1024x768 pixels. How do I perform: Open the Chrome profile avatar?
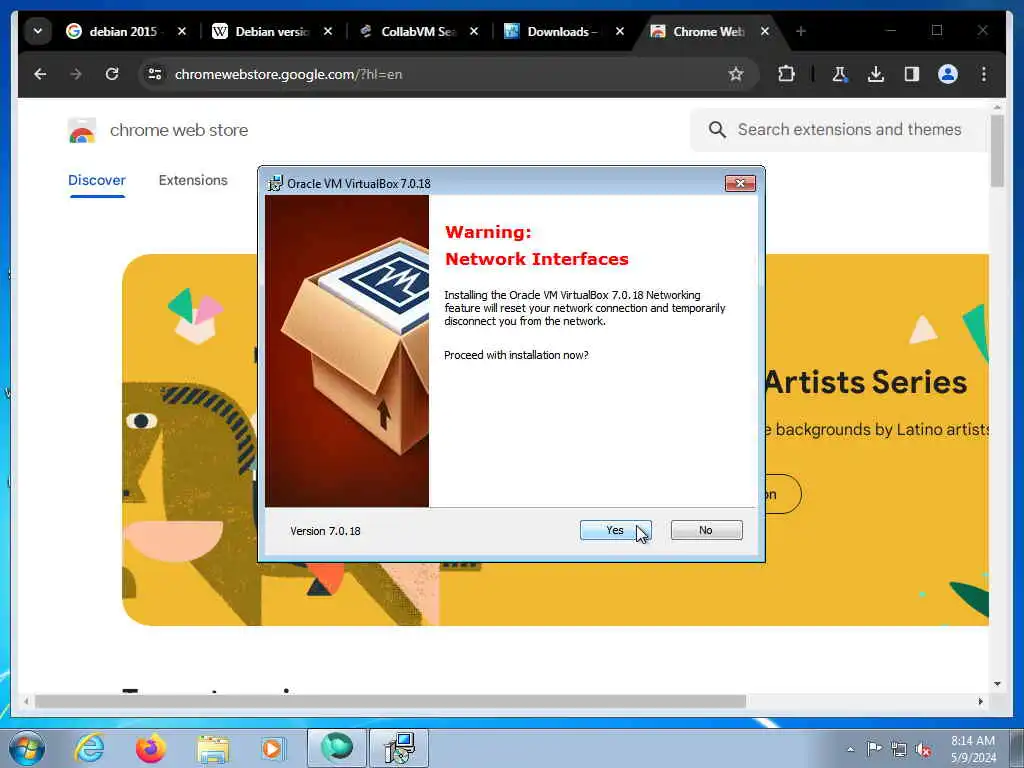pos(948,74)
